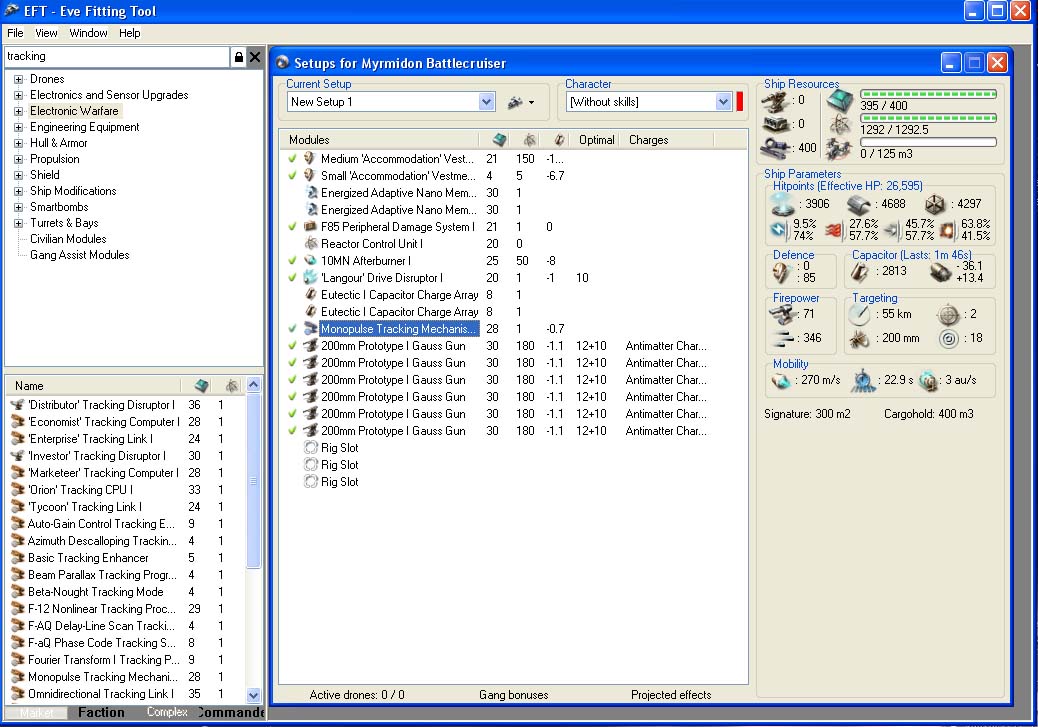Click the 'Langour' Drive Disruptor I icon
Viewport: 1038px width, 727px height.
(x=310, y=278)
